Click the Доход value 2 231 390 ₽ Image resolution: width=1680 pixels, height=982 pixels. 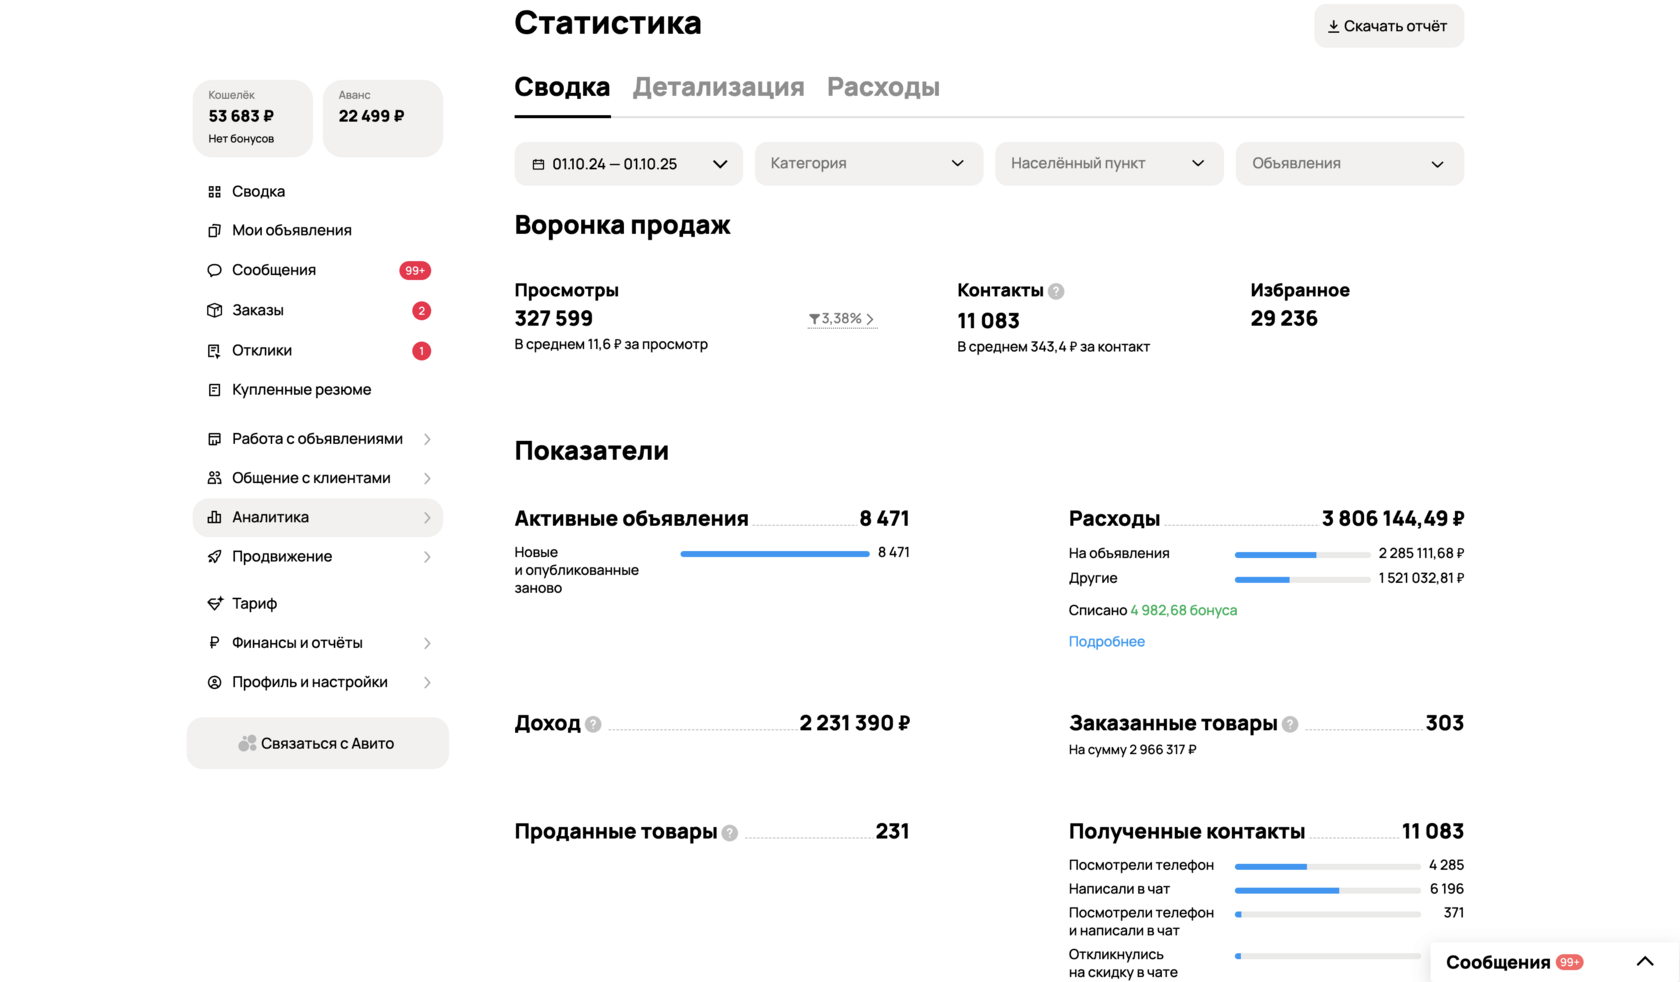[x=855, y=723]
